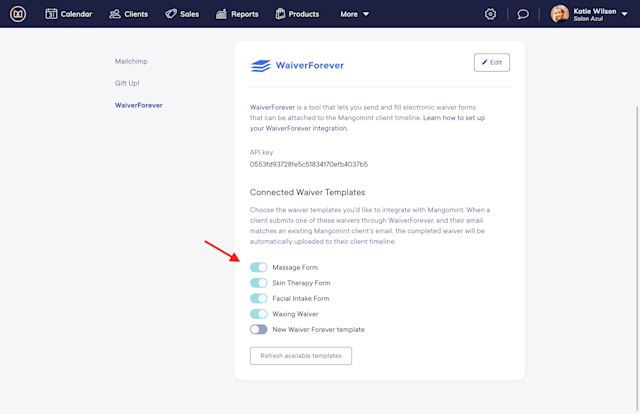This screenshot has height=414, width=640.
Task: Click the Reports chart icon
Action: point(221,14)
